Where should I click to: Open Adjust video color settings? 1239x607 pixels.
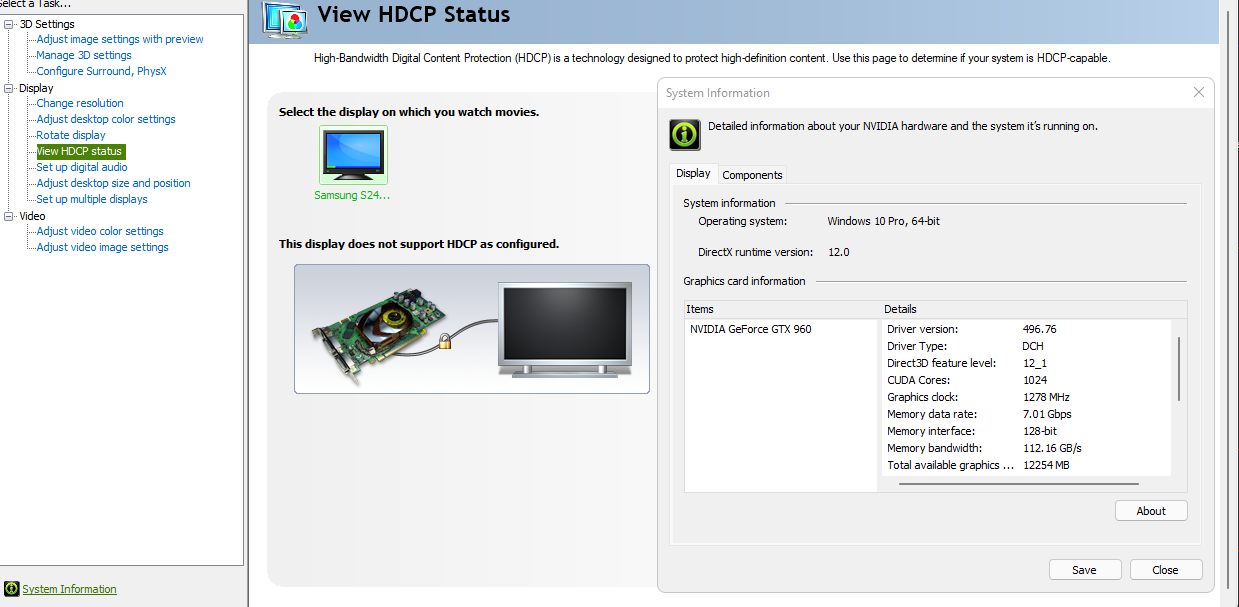click(x=100, y=231)
